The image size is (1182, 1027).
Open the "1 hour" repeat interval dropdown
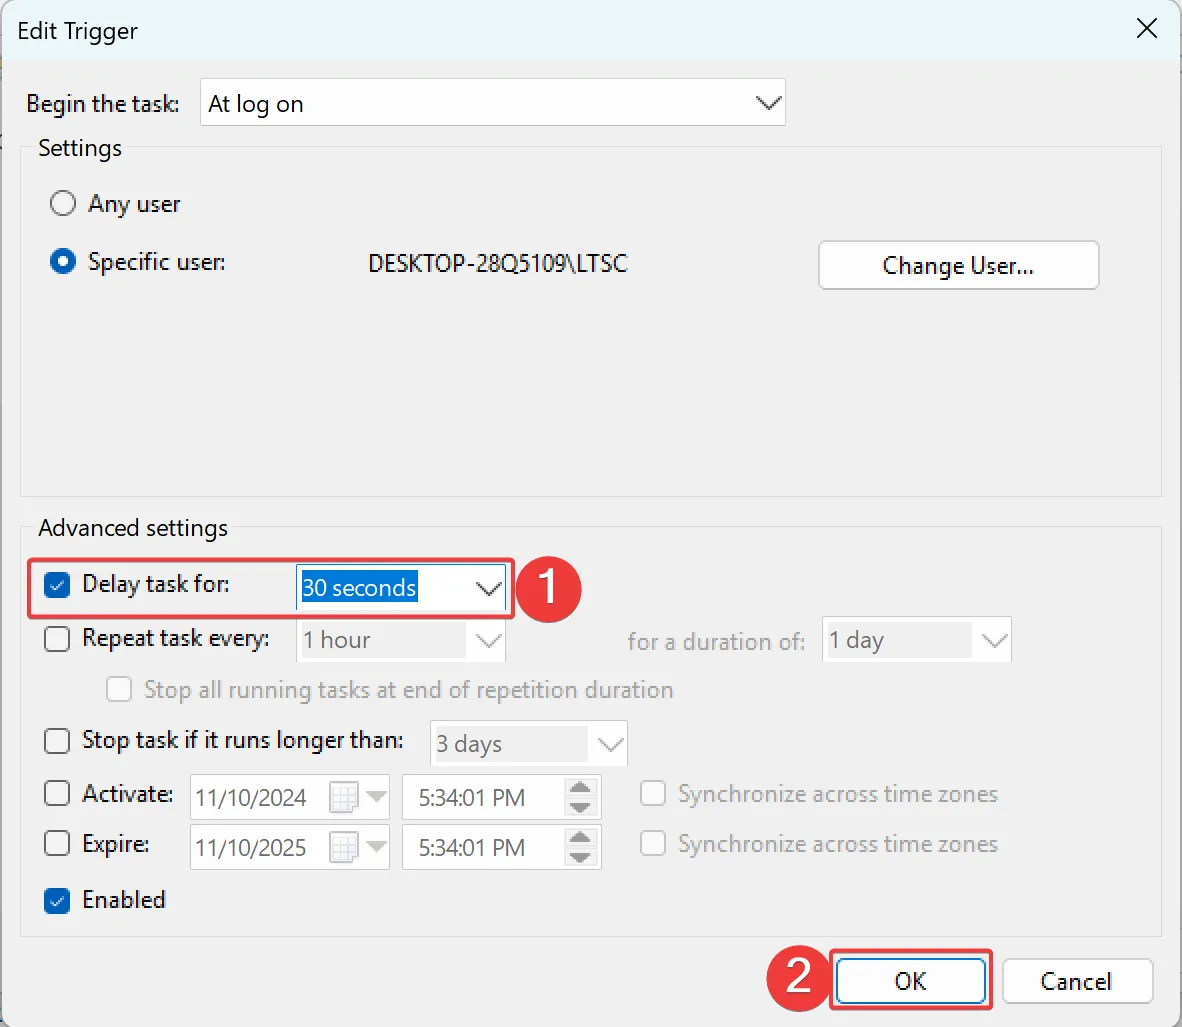[x=488, y=640]
